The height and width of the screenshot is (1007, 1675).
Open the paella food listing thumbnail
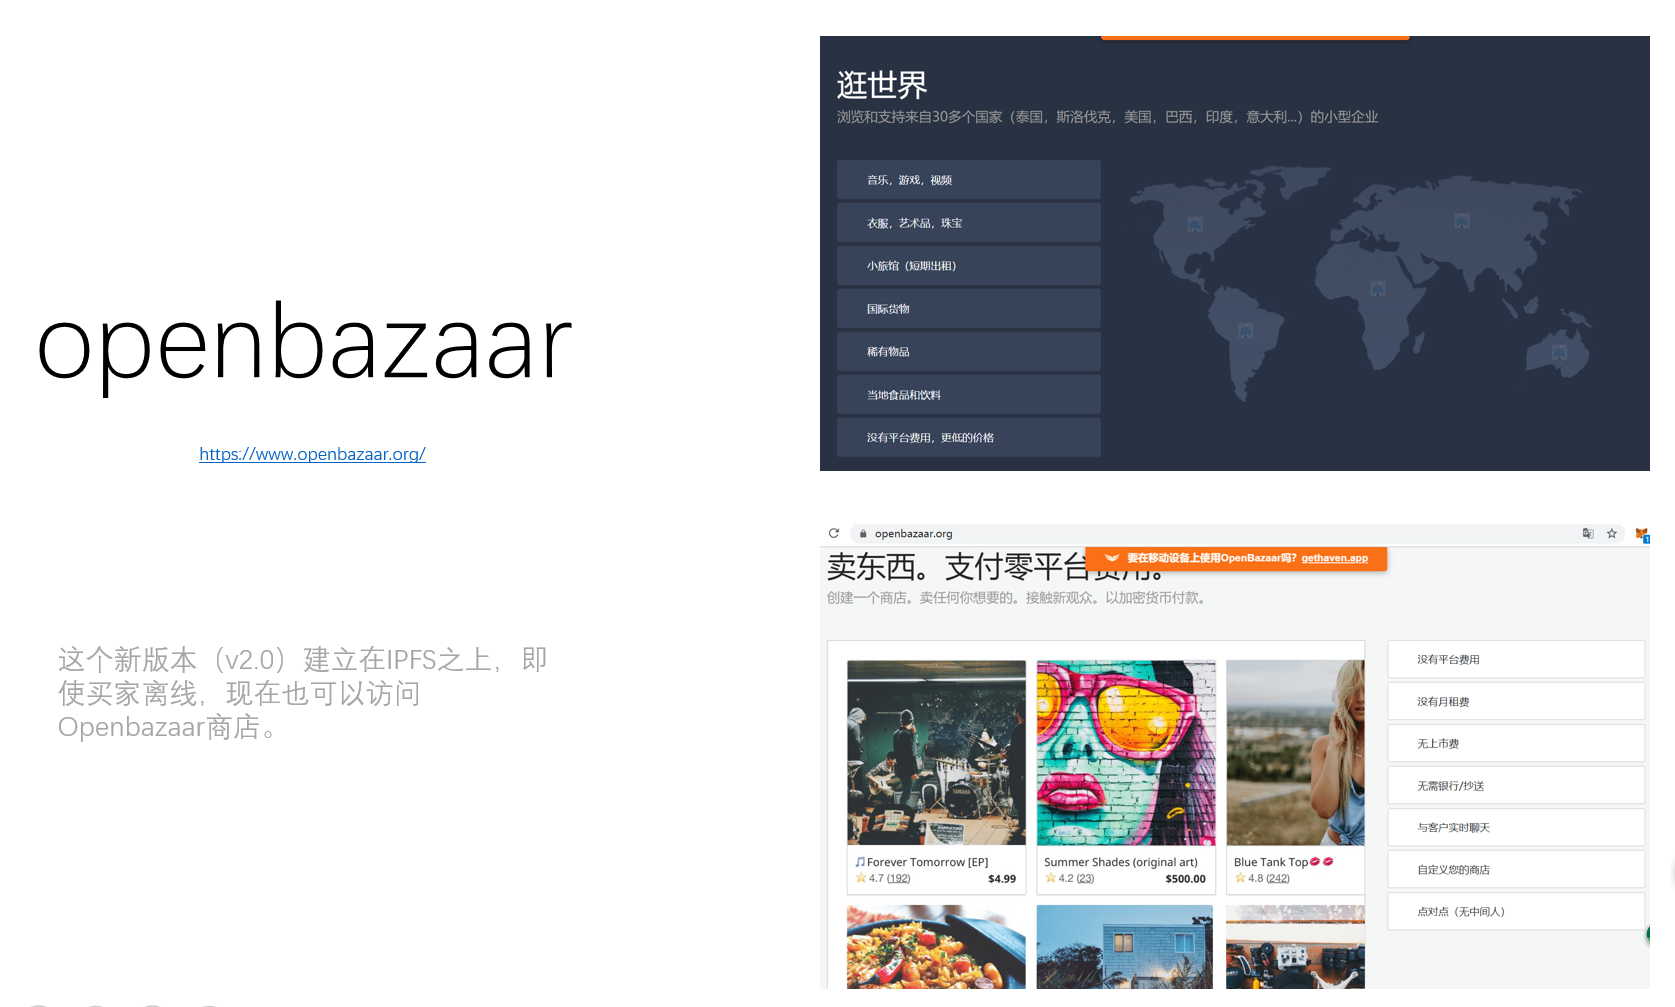(x=936, y=947)
